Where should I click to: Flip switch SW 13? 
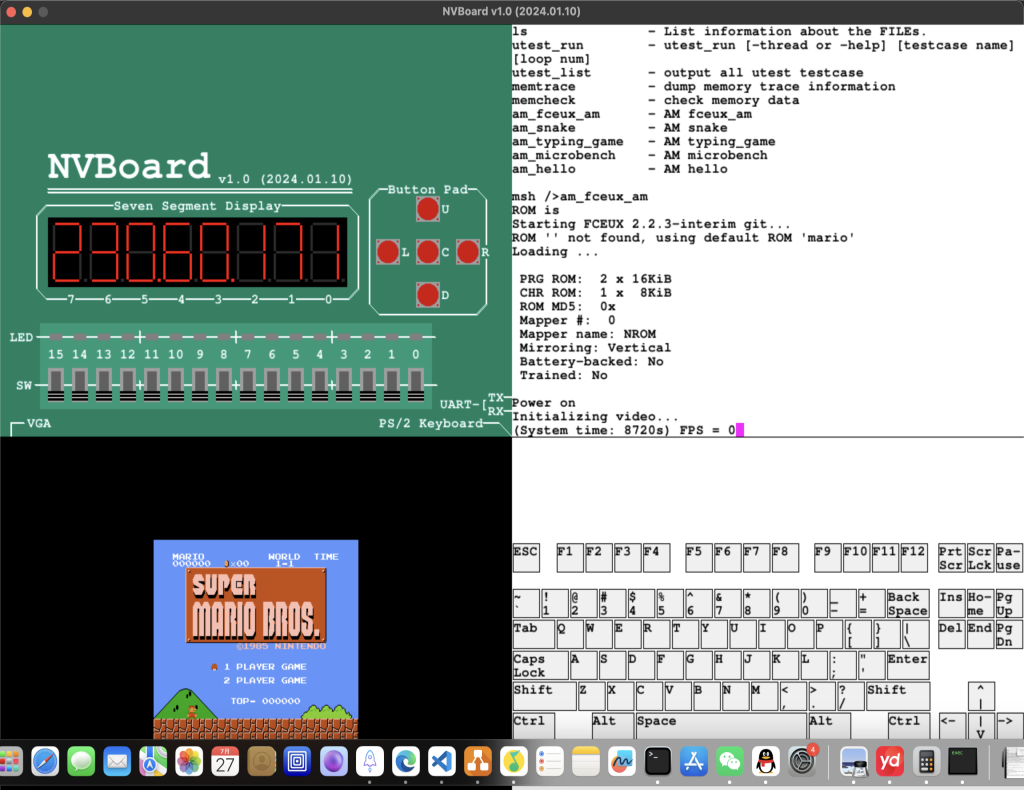pyautogui.click(x=104, y=385)
